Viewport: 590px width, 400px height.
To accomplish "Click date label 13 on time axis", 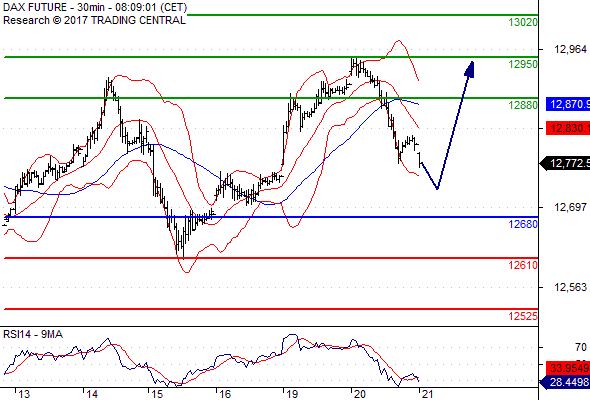I will point(24,394).
